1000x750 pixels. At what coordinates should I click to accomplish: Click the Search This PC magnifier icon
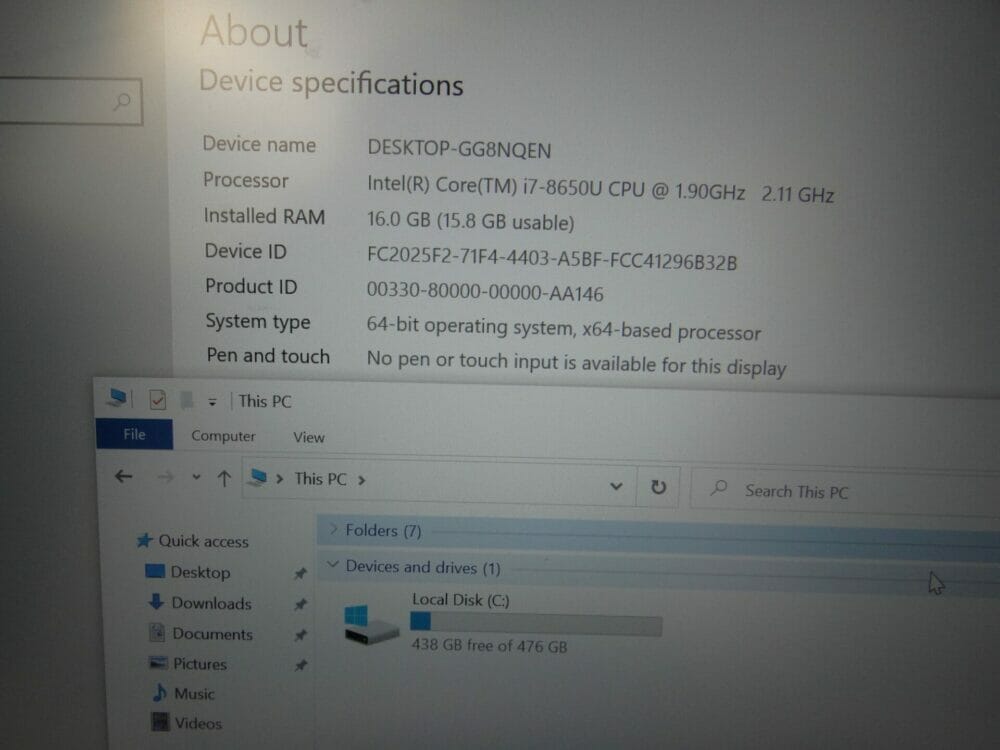click(x=719, y=489)
